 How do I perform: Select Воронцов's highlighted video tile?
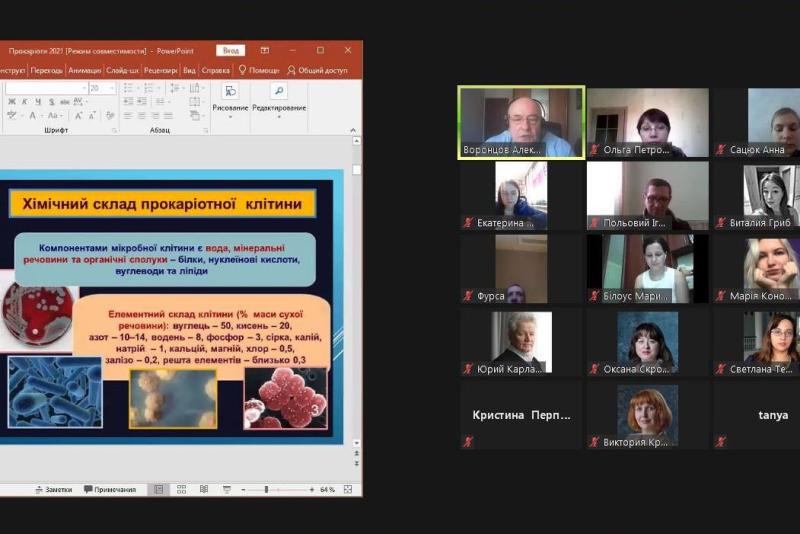pyautogui.click(x=521, y=122)
